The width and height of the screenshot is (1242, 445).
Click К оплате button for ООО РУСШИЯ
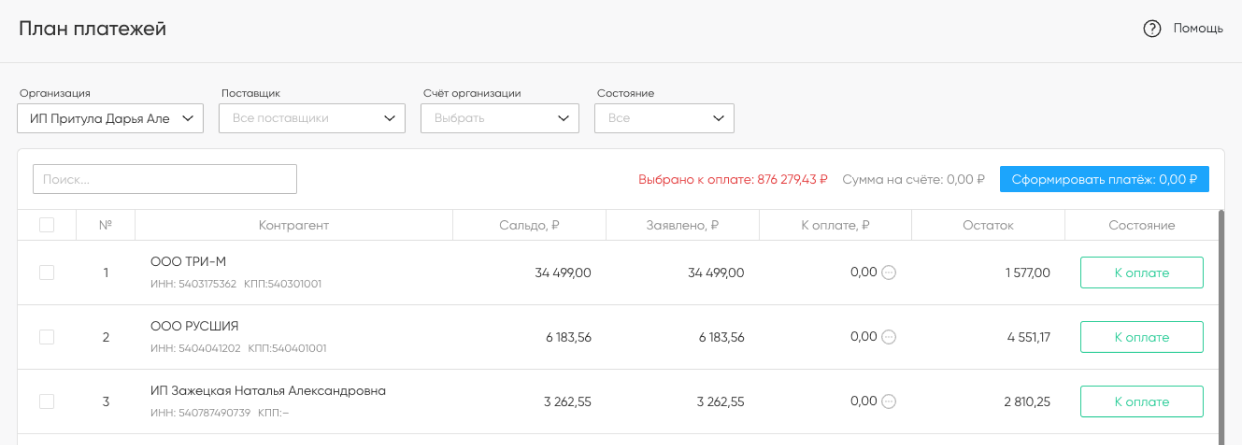tap(1141, 337)
